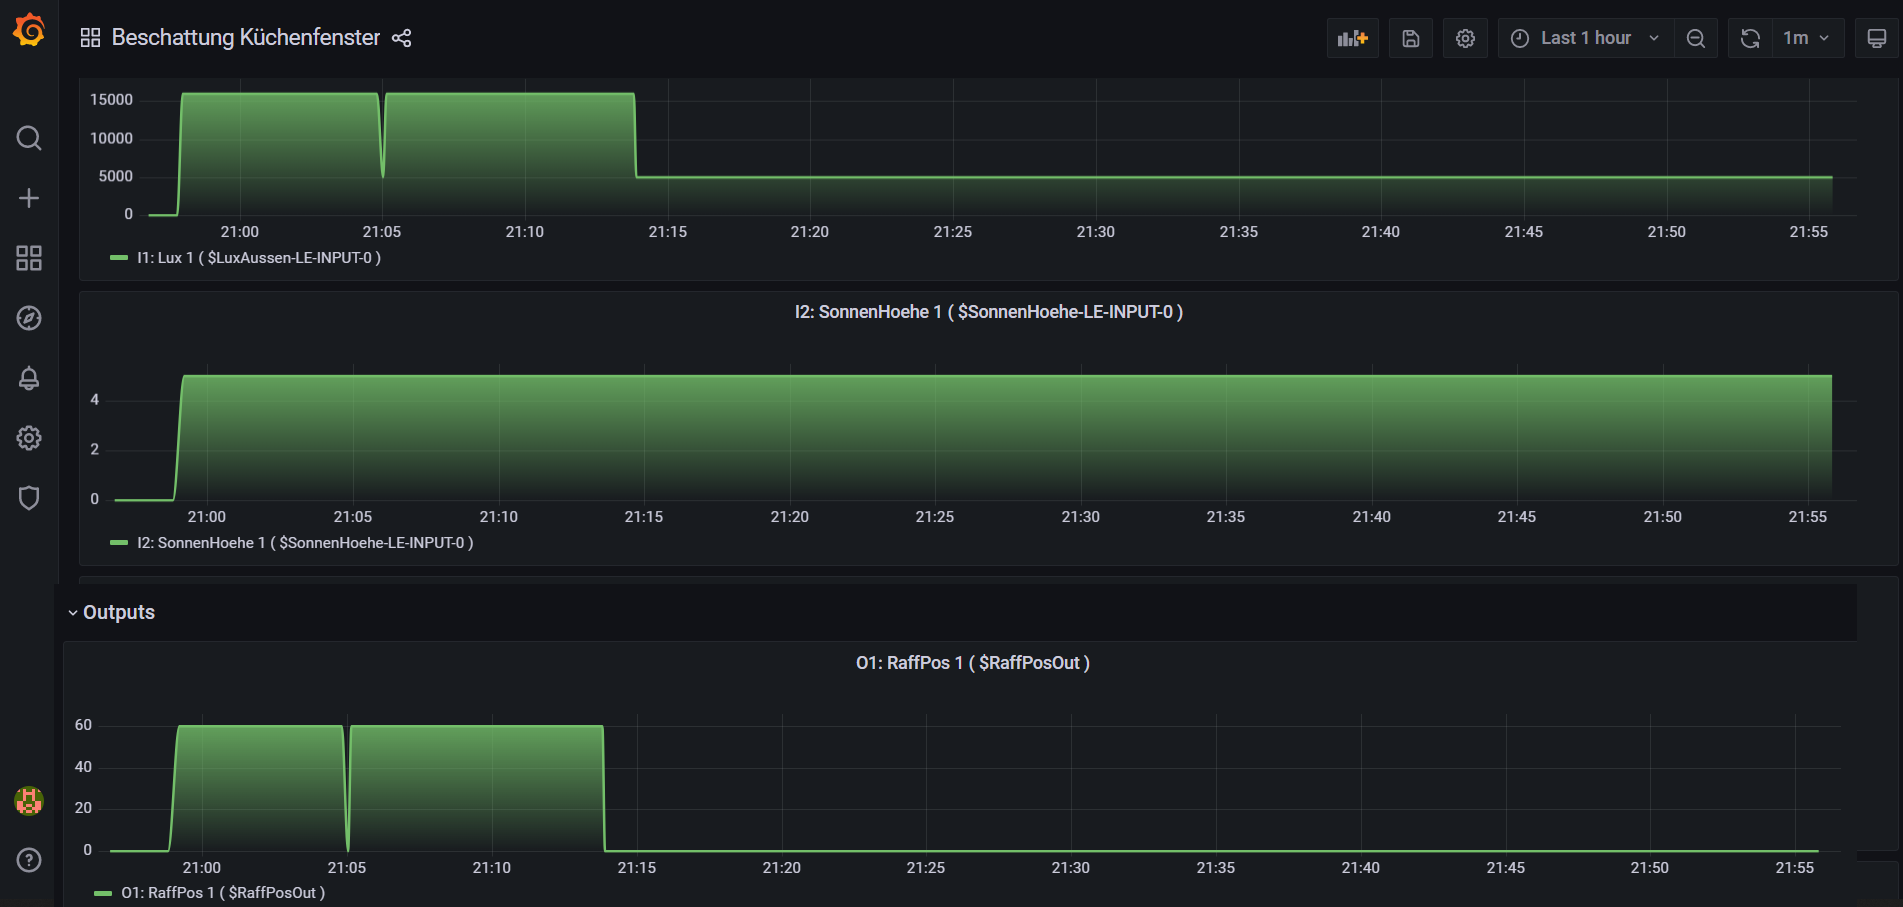Open panel menu of I2: SonnenHoehe 1 title
This screenshot has height=907, width=1903.
(x=989, y=312)
